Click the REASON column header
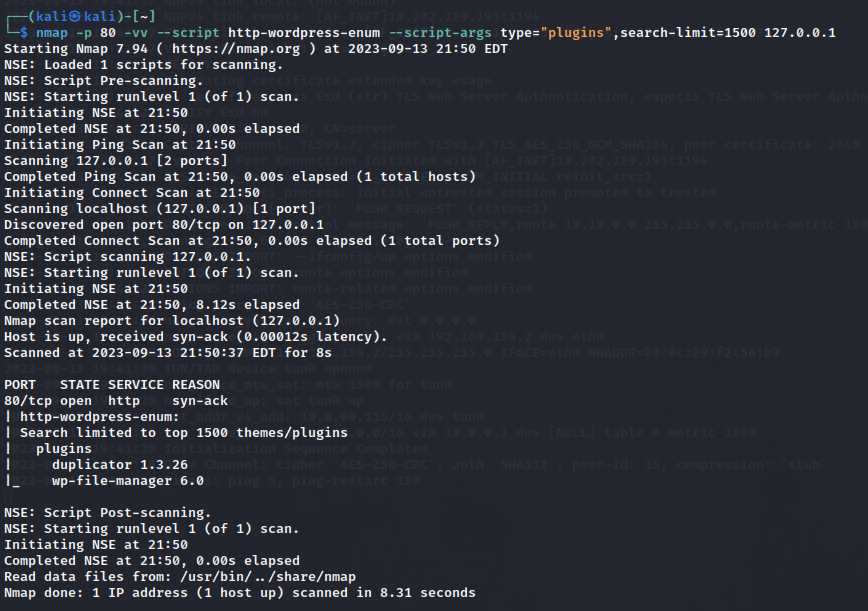 [x=196, y=385]
